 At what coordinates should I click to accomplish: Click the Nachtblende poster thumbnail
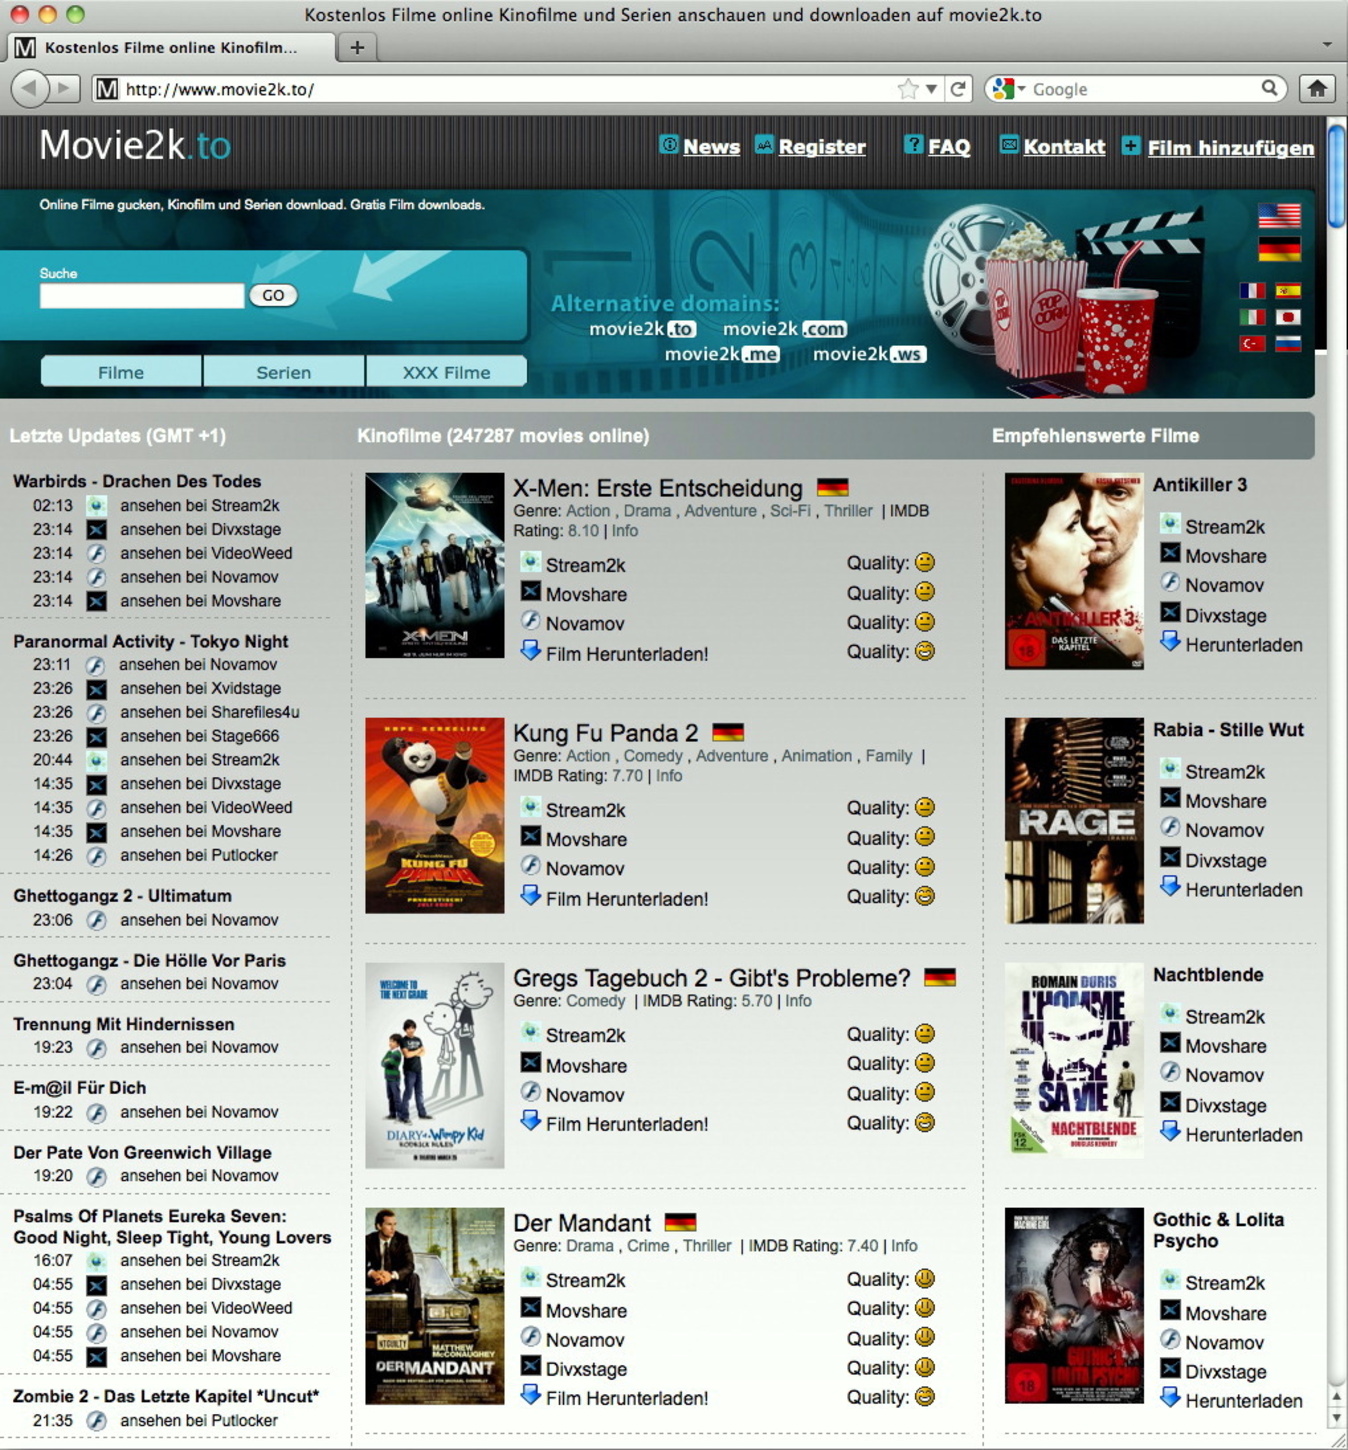coord(1074,1060)
